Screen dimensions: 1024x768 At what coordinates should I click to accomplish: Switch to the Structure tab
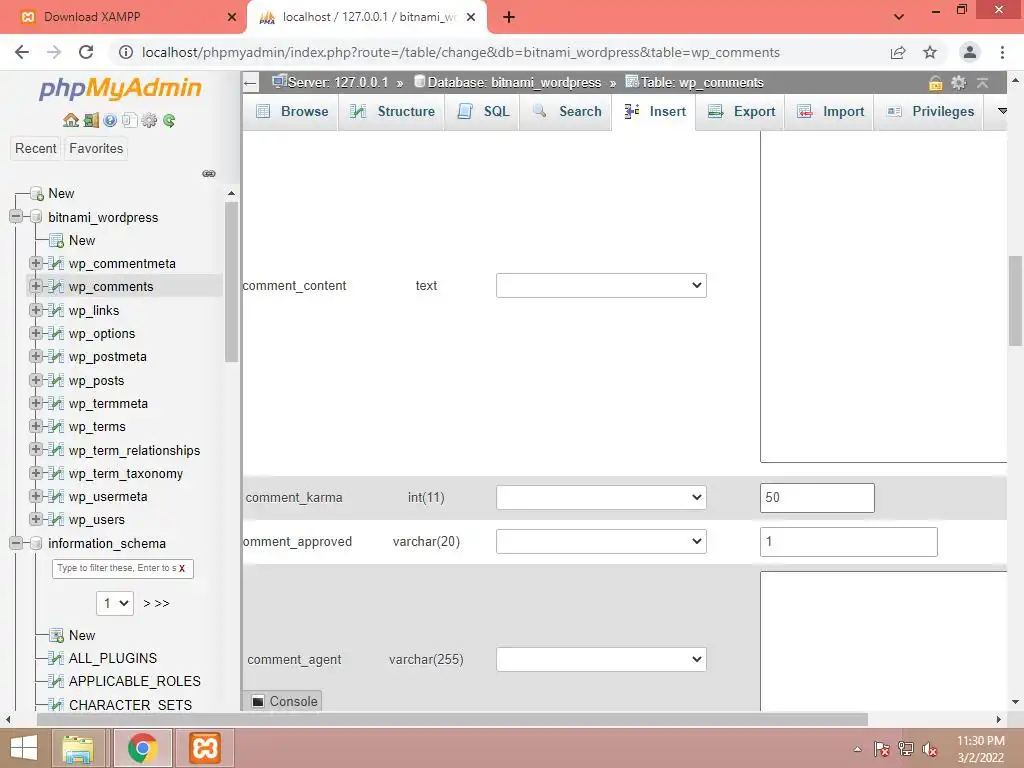(392, 112)
